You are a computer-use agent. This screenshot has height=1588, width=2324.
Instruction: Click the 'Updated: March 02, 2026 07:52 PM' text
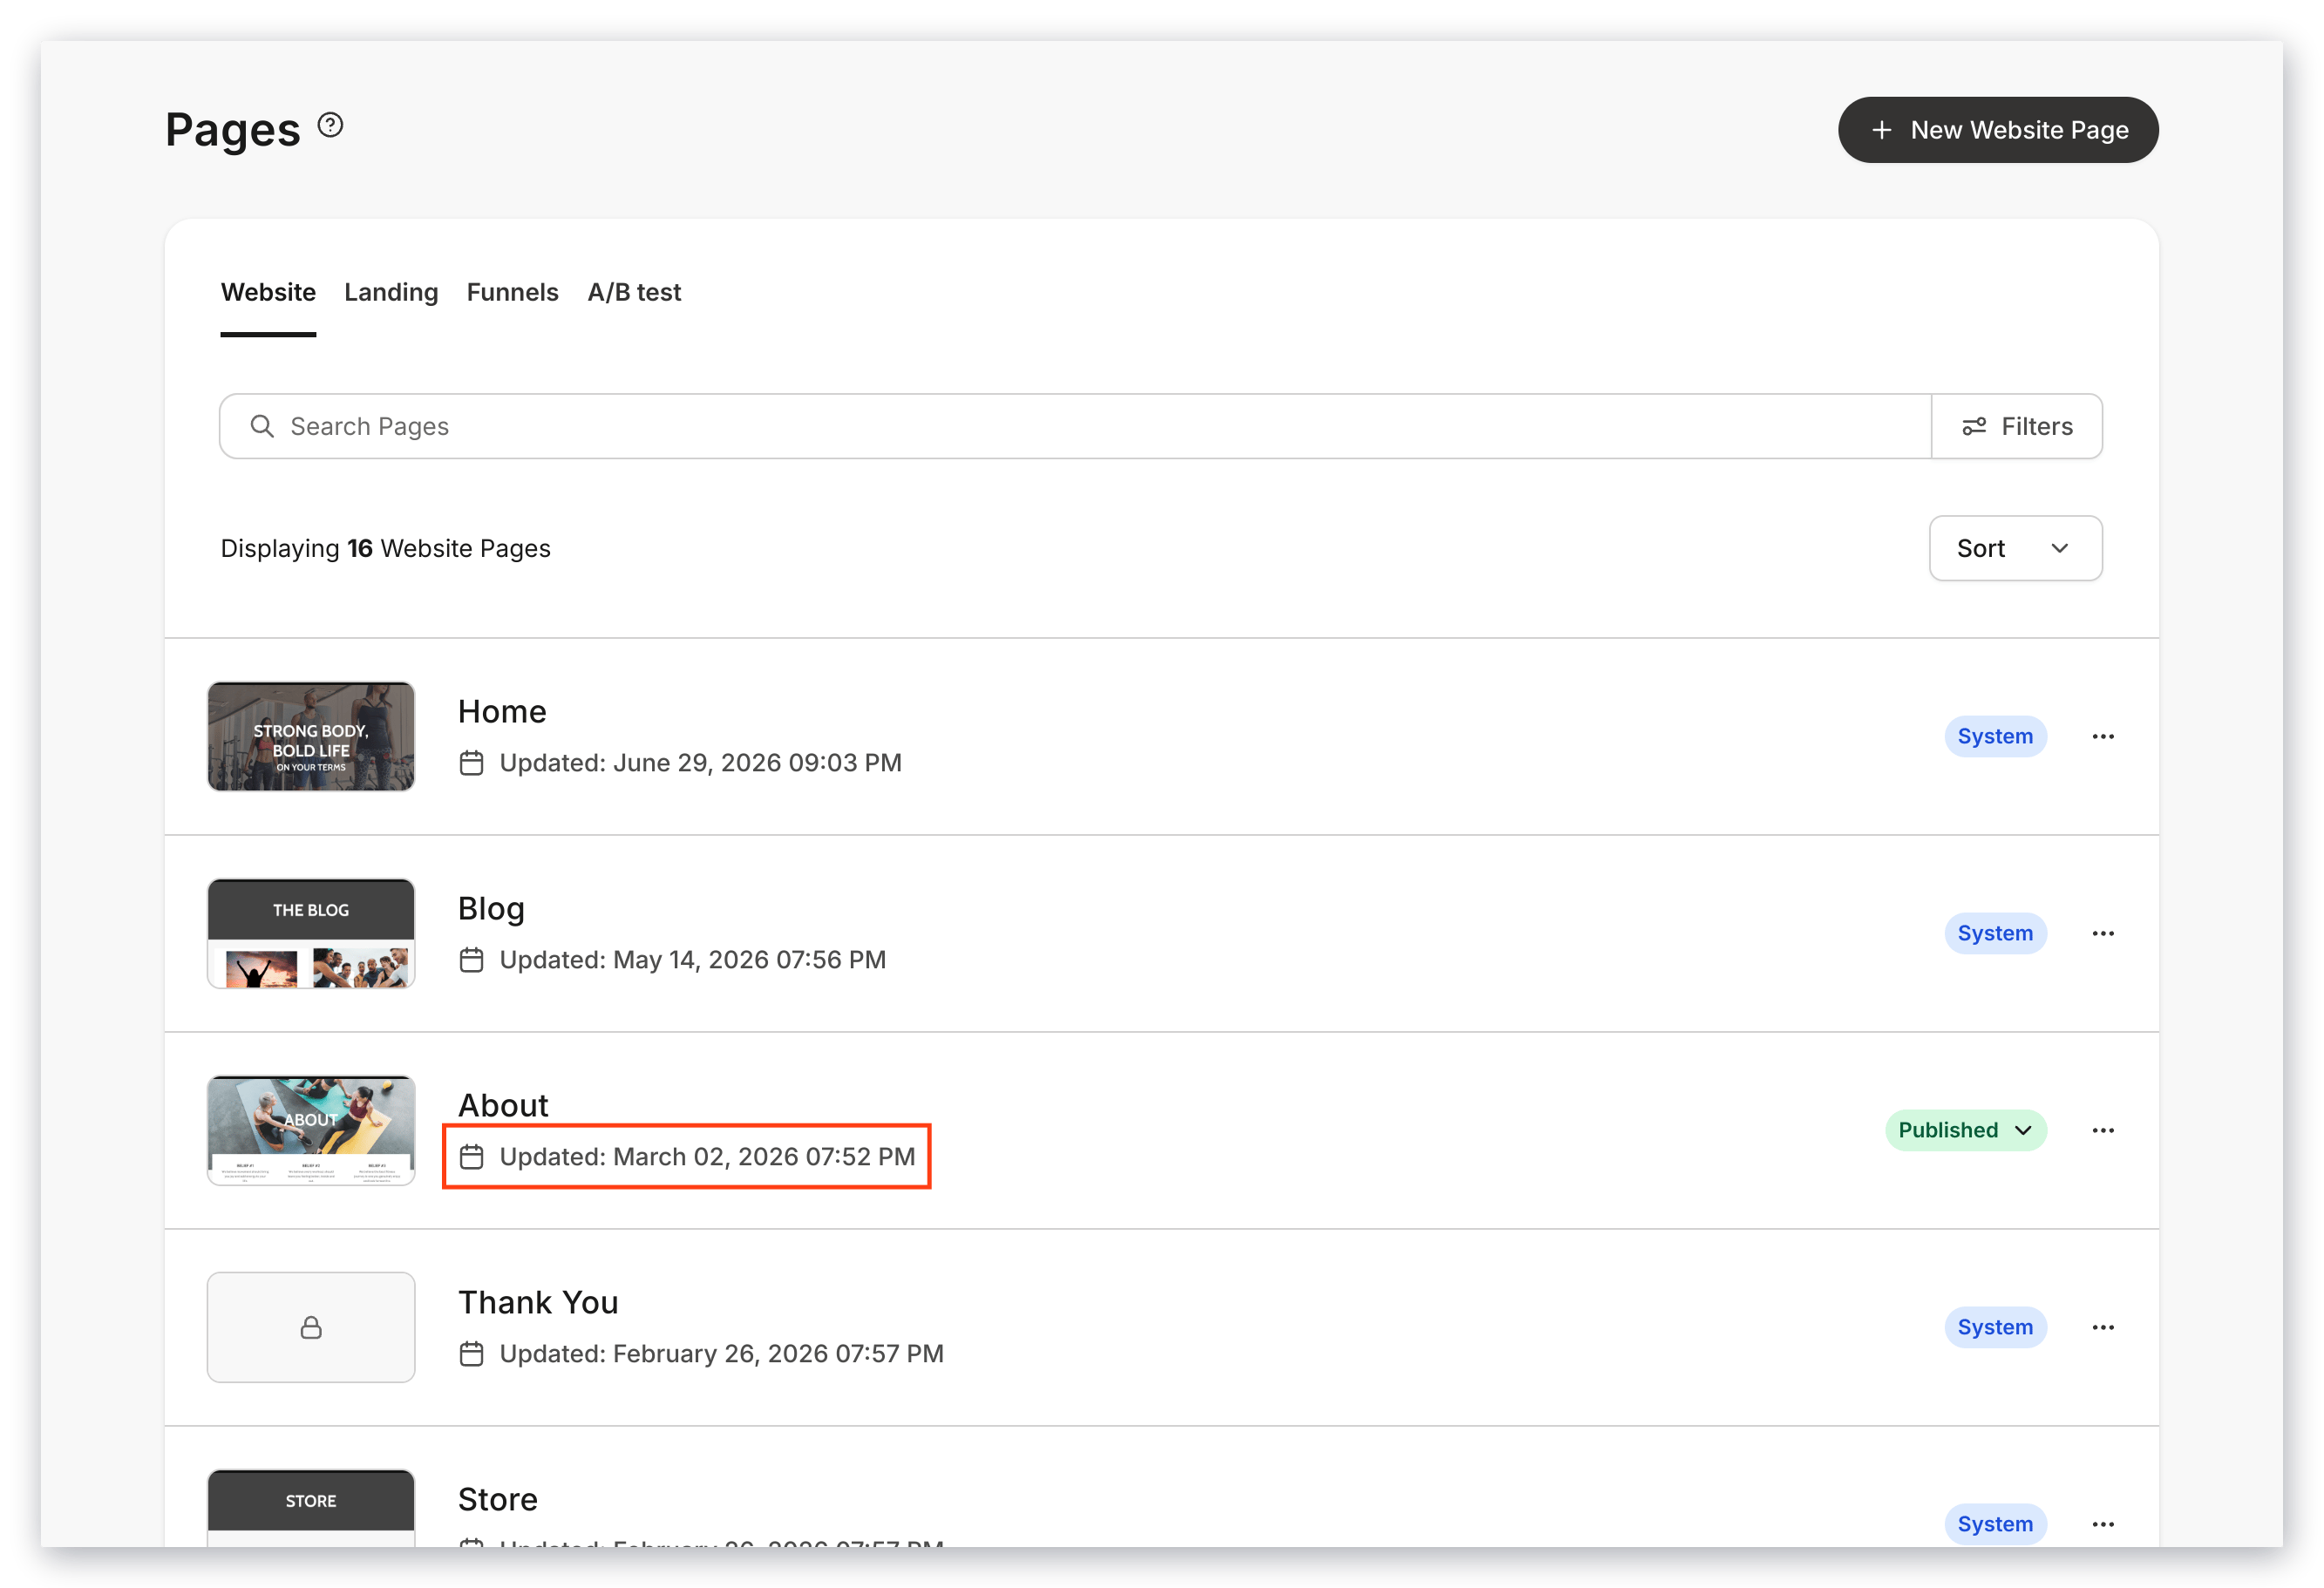point(707,1157)
